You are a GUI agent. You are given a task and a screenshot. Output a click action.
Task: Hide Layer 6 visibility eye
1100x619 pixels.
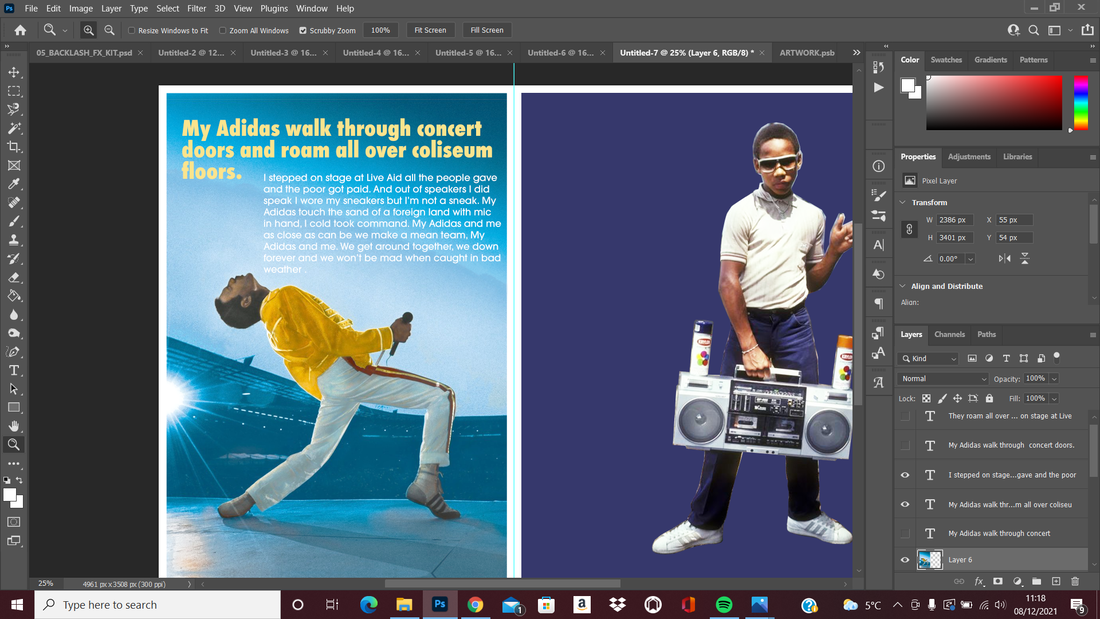(x=905, y=560)
